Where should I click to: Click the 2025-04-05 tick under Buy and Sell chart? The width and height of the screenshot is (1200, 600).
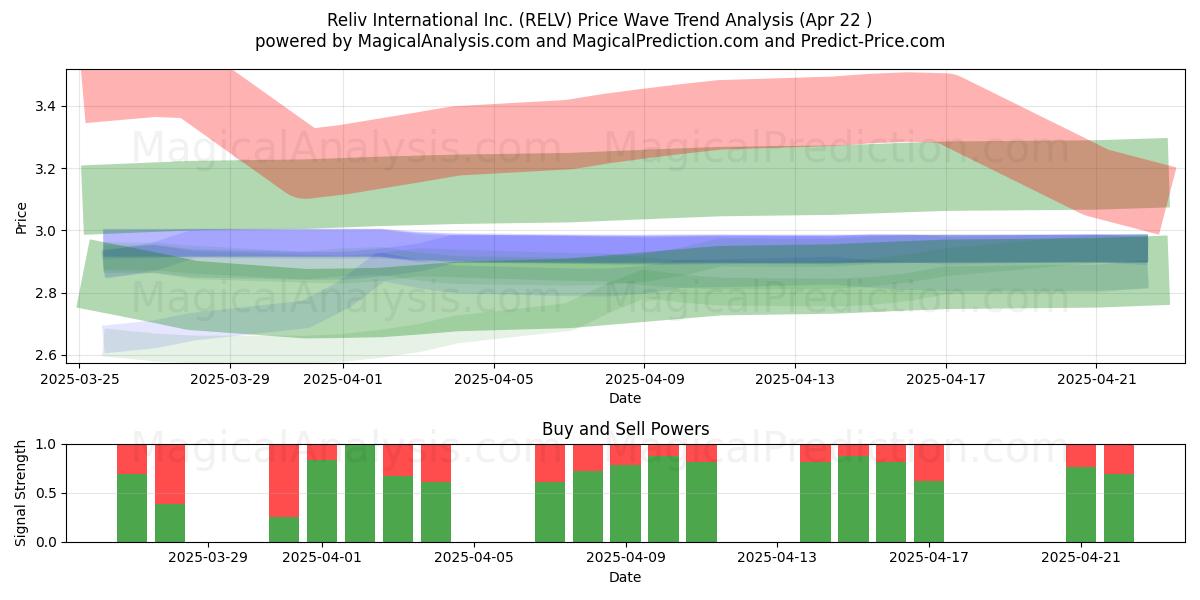click(474, 559)
